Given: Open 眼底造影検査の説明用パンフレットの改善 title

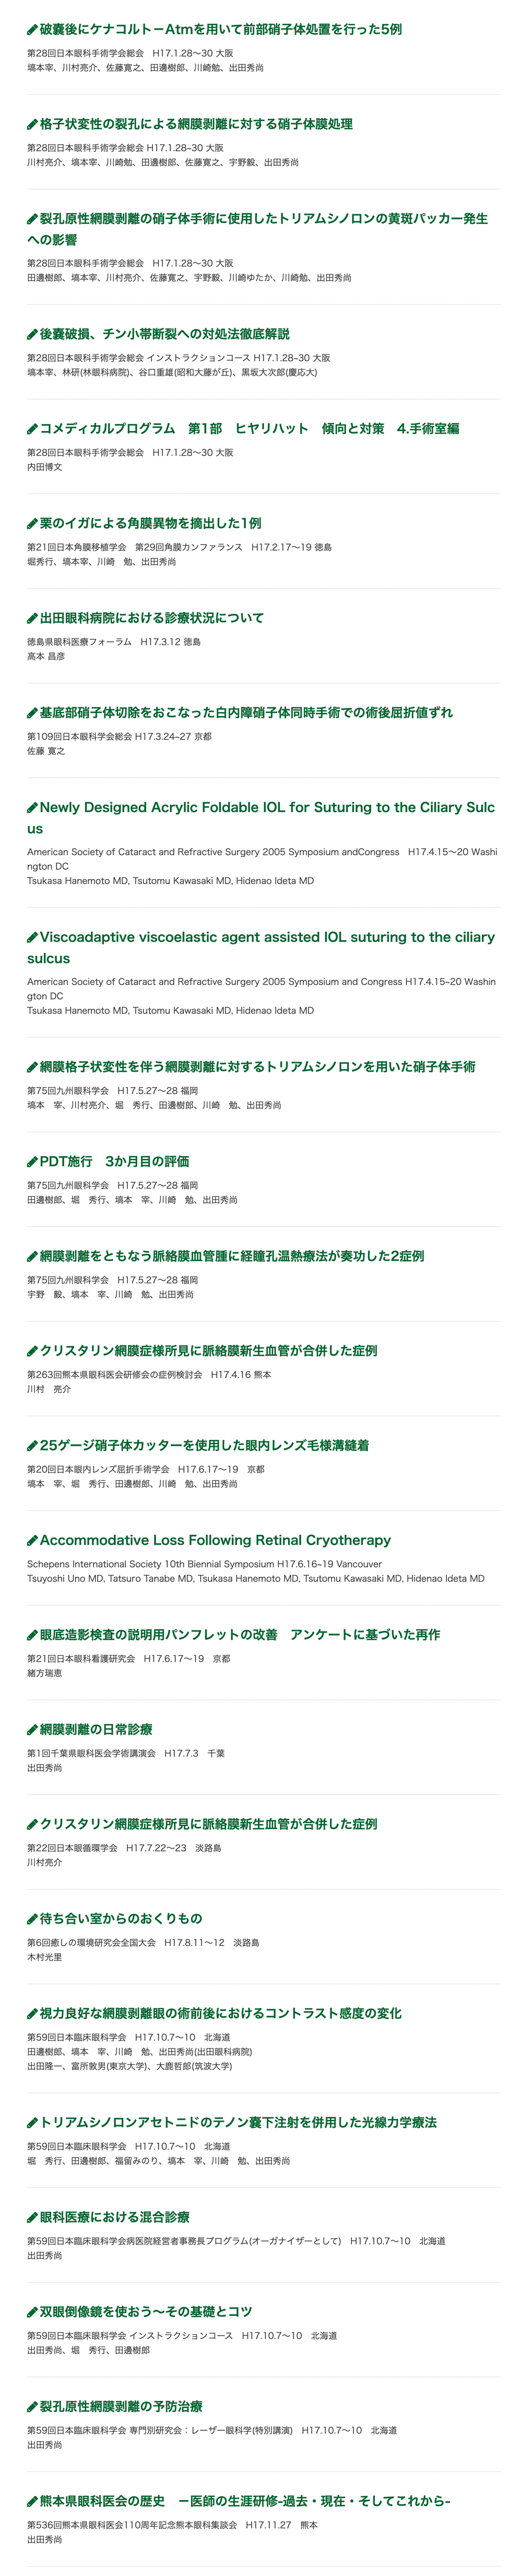Looking at the screenshot, I should coord(240,1635).
